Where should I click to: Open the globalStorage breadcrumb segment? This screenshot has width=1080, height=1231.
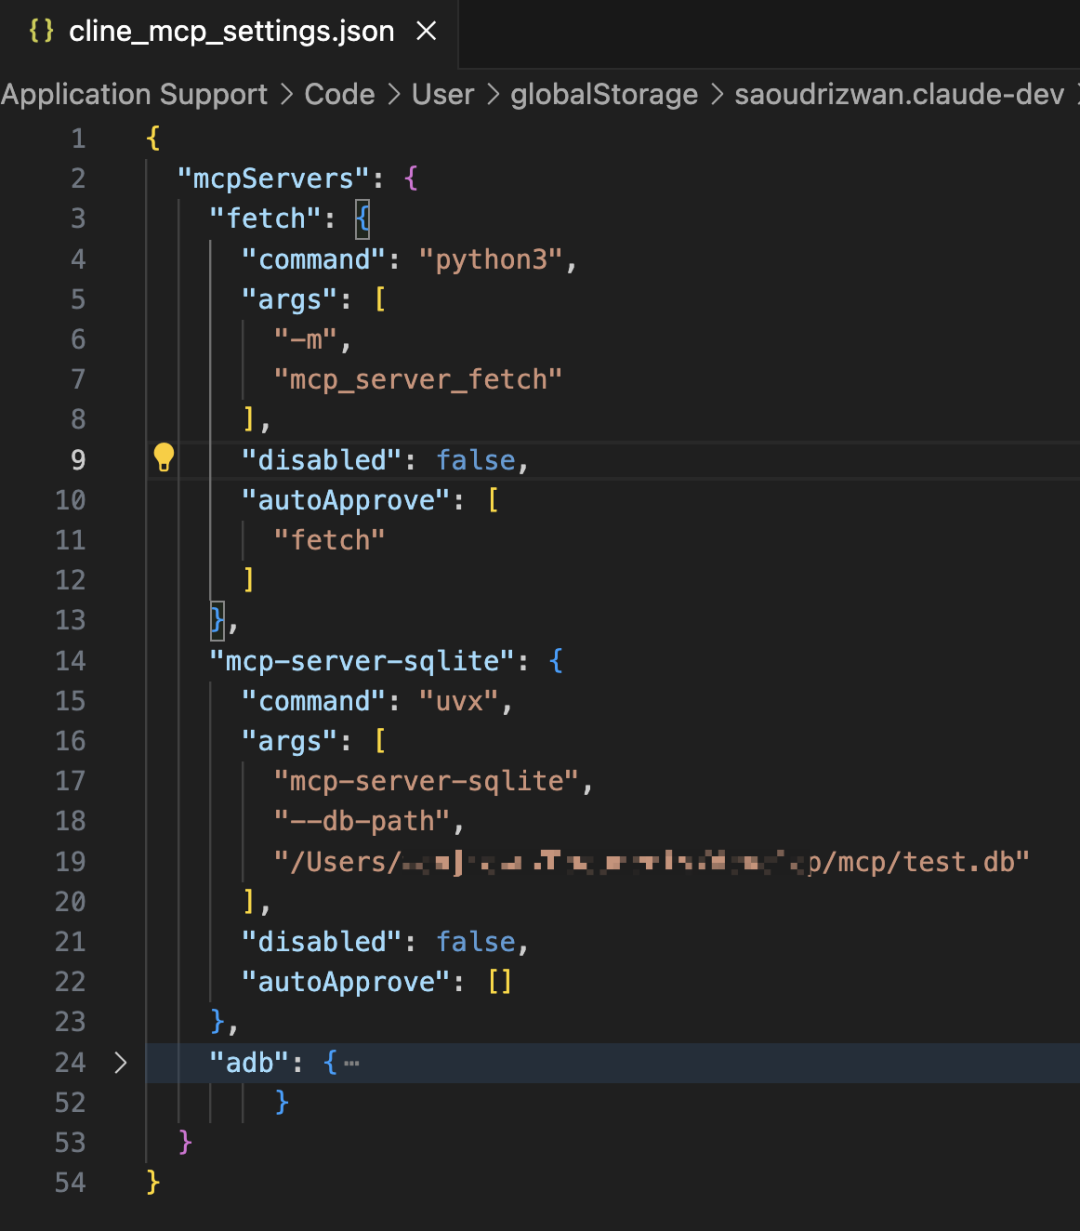(x=604, y=95)
